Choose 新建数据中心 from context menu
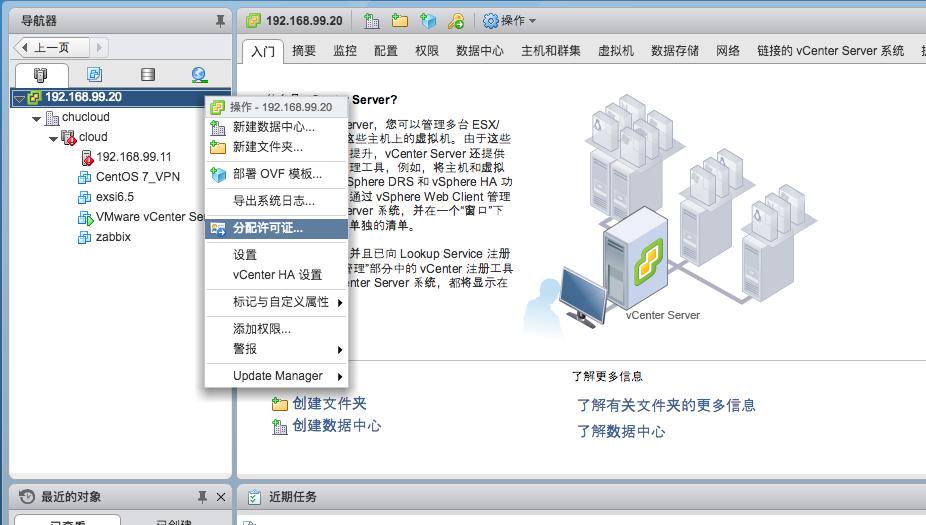The width and height of the screenshot is (926, 525). click(x=276, y=127)
